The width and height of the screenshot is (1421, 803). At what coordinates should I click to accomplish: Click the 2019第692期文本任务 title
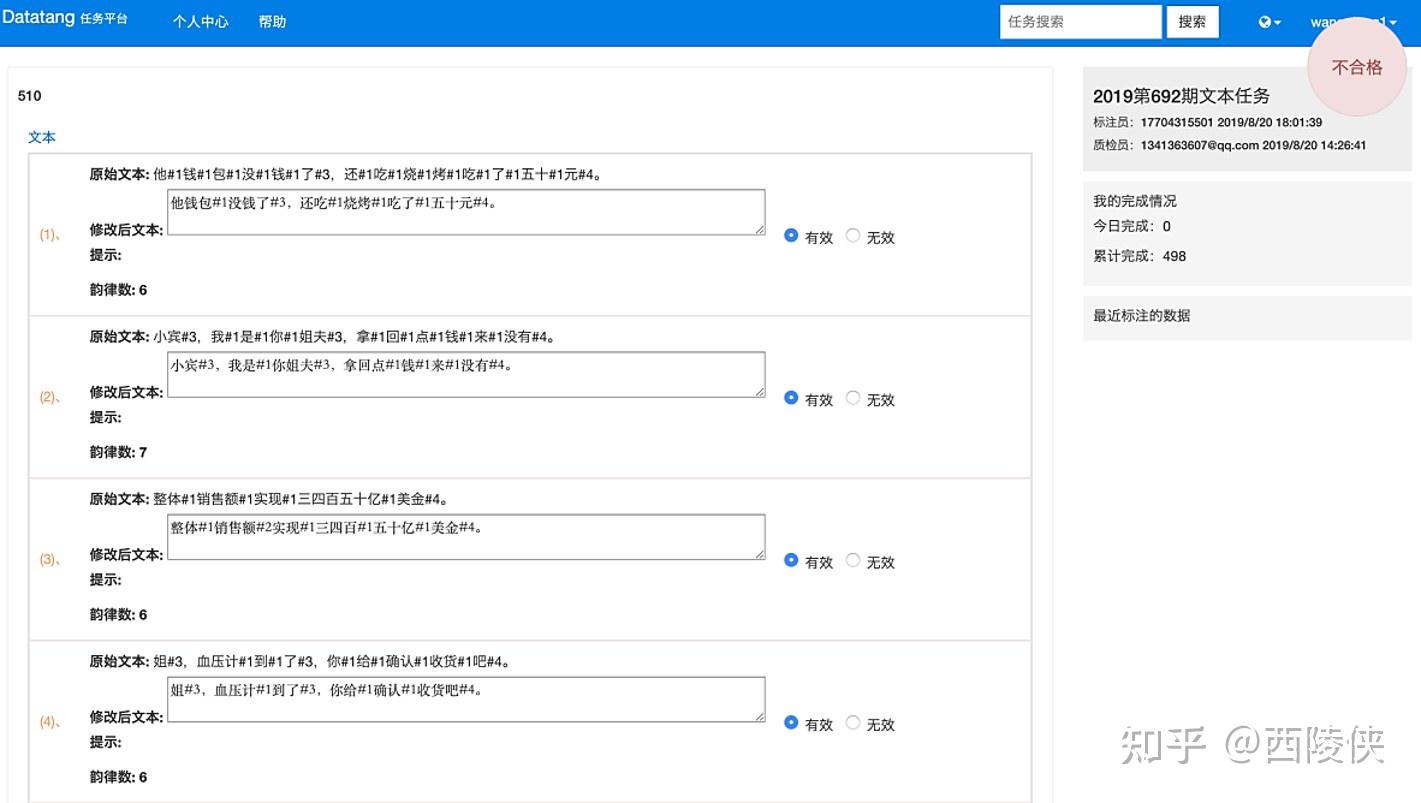(x=1181, y=96)
